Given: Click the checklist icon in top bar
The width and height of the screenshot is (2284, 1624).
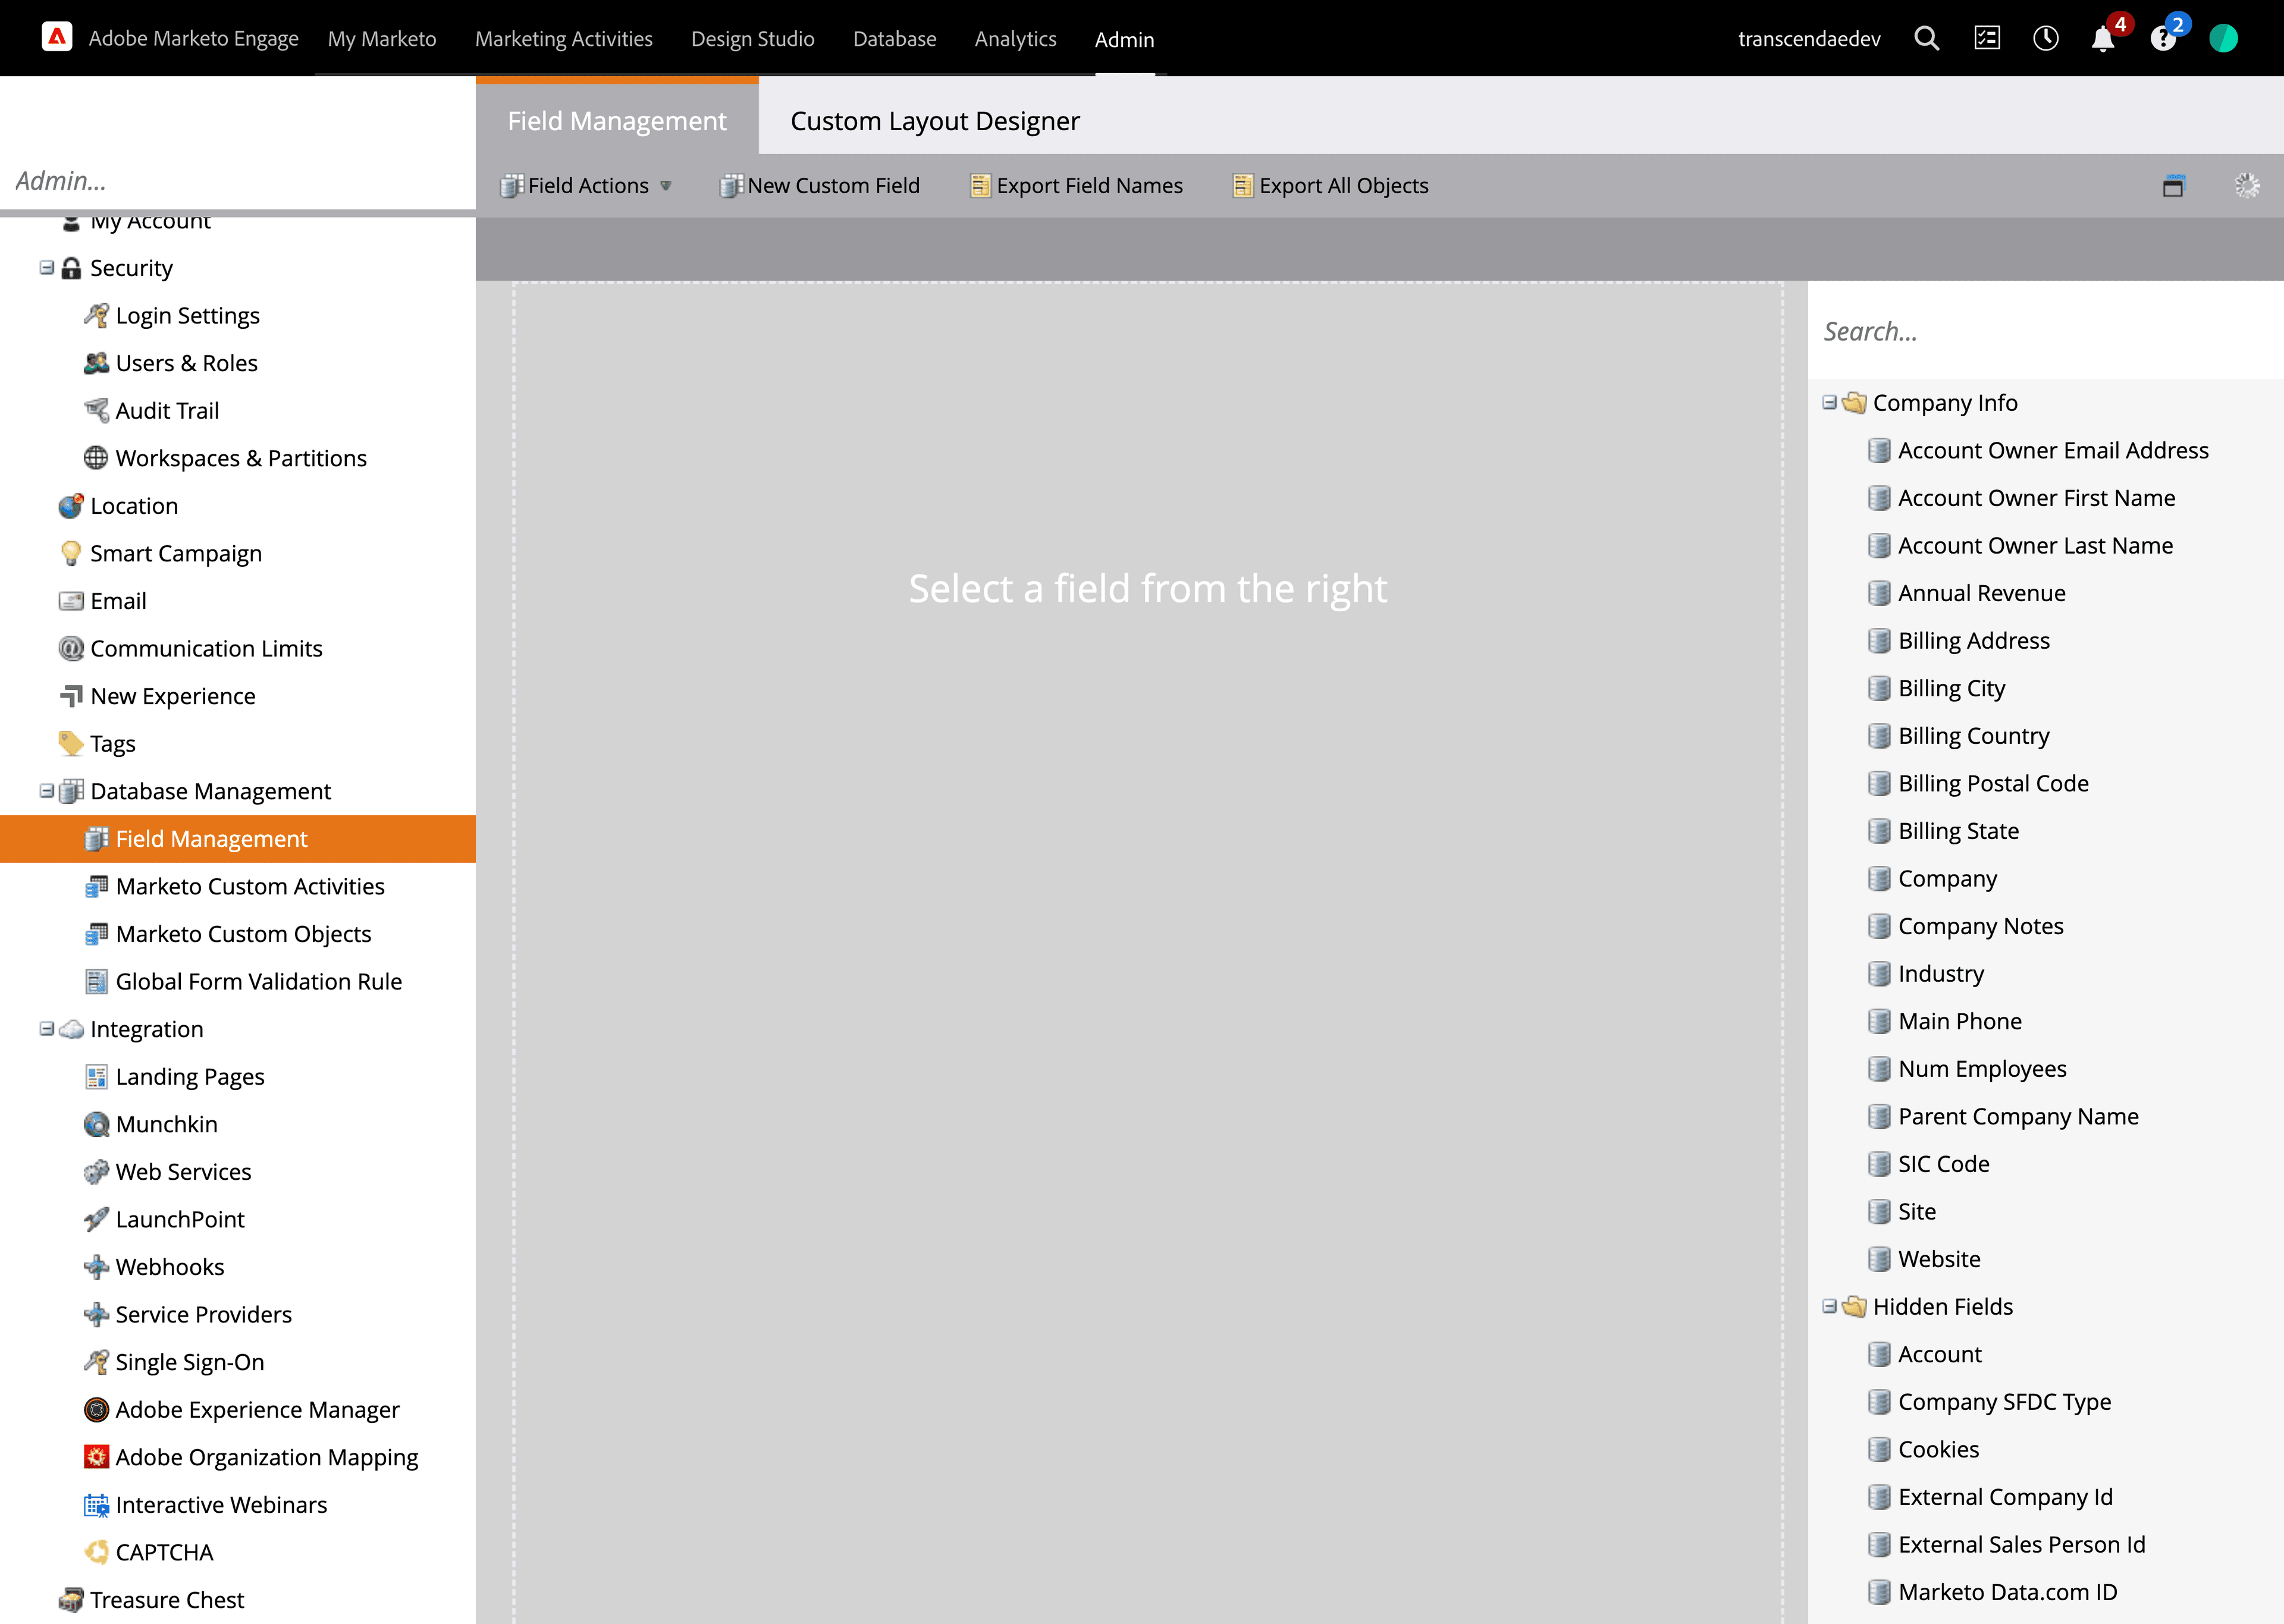Looking at the screenshot, I should pos(1986,39).
